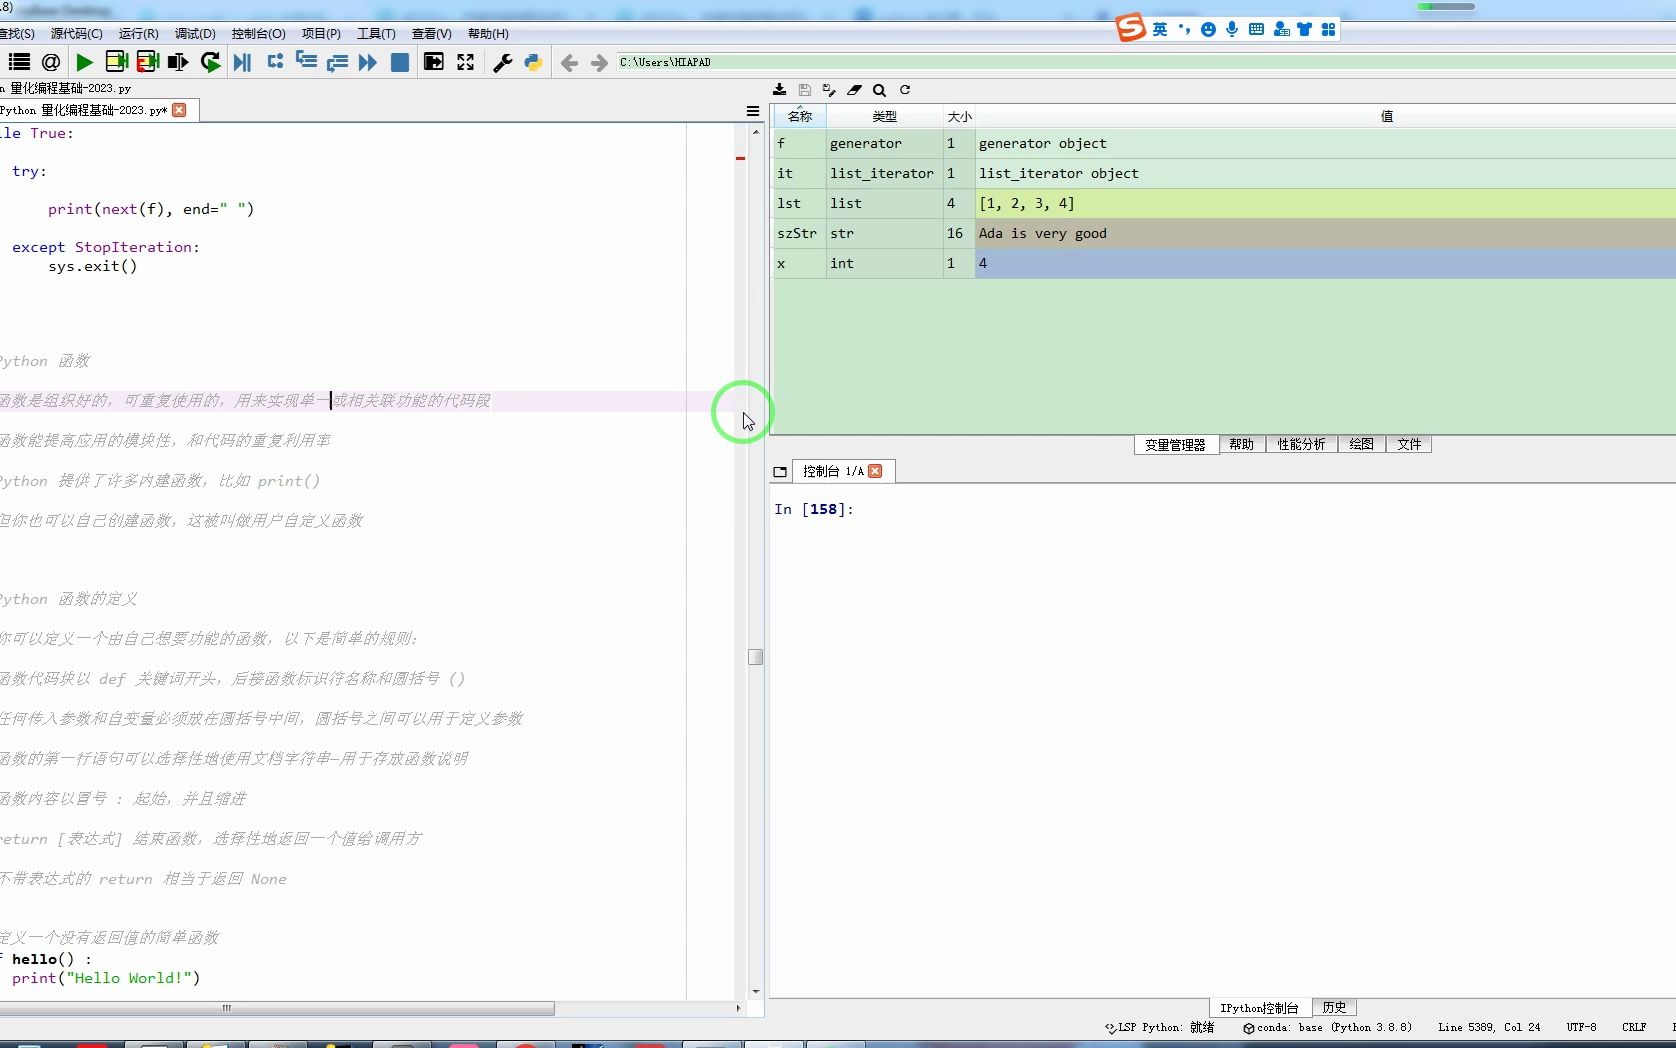Image resolution: width=1676 pixels, height=1048 pixels.
Task: Run the file with green play button
Action: (x=84, y=62)
